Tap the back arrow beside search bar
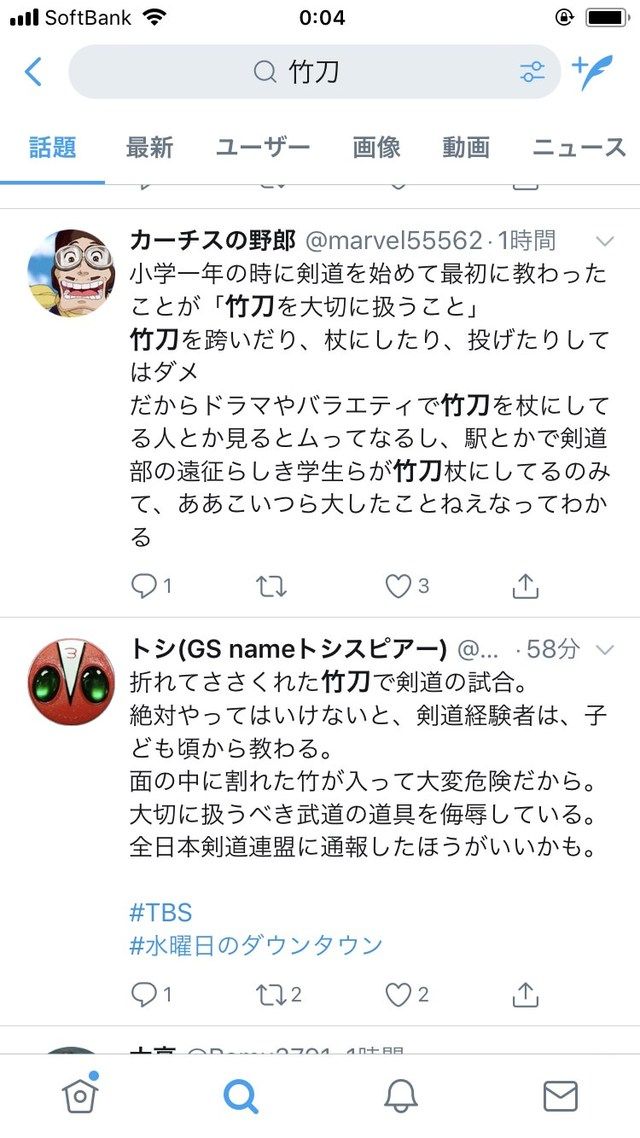Viewport: 640px width, 1138px height. (33, 72)
